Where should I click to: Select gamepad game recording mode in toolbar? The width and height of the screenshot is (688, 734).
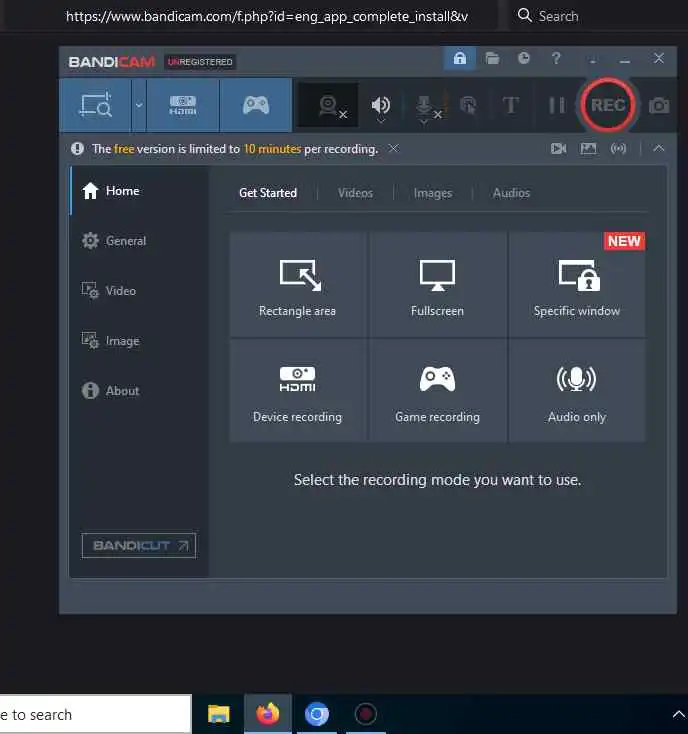[256, 105]
